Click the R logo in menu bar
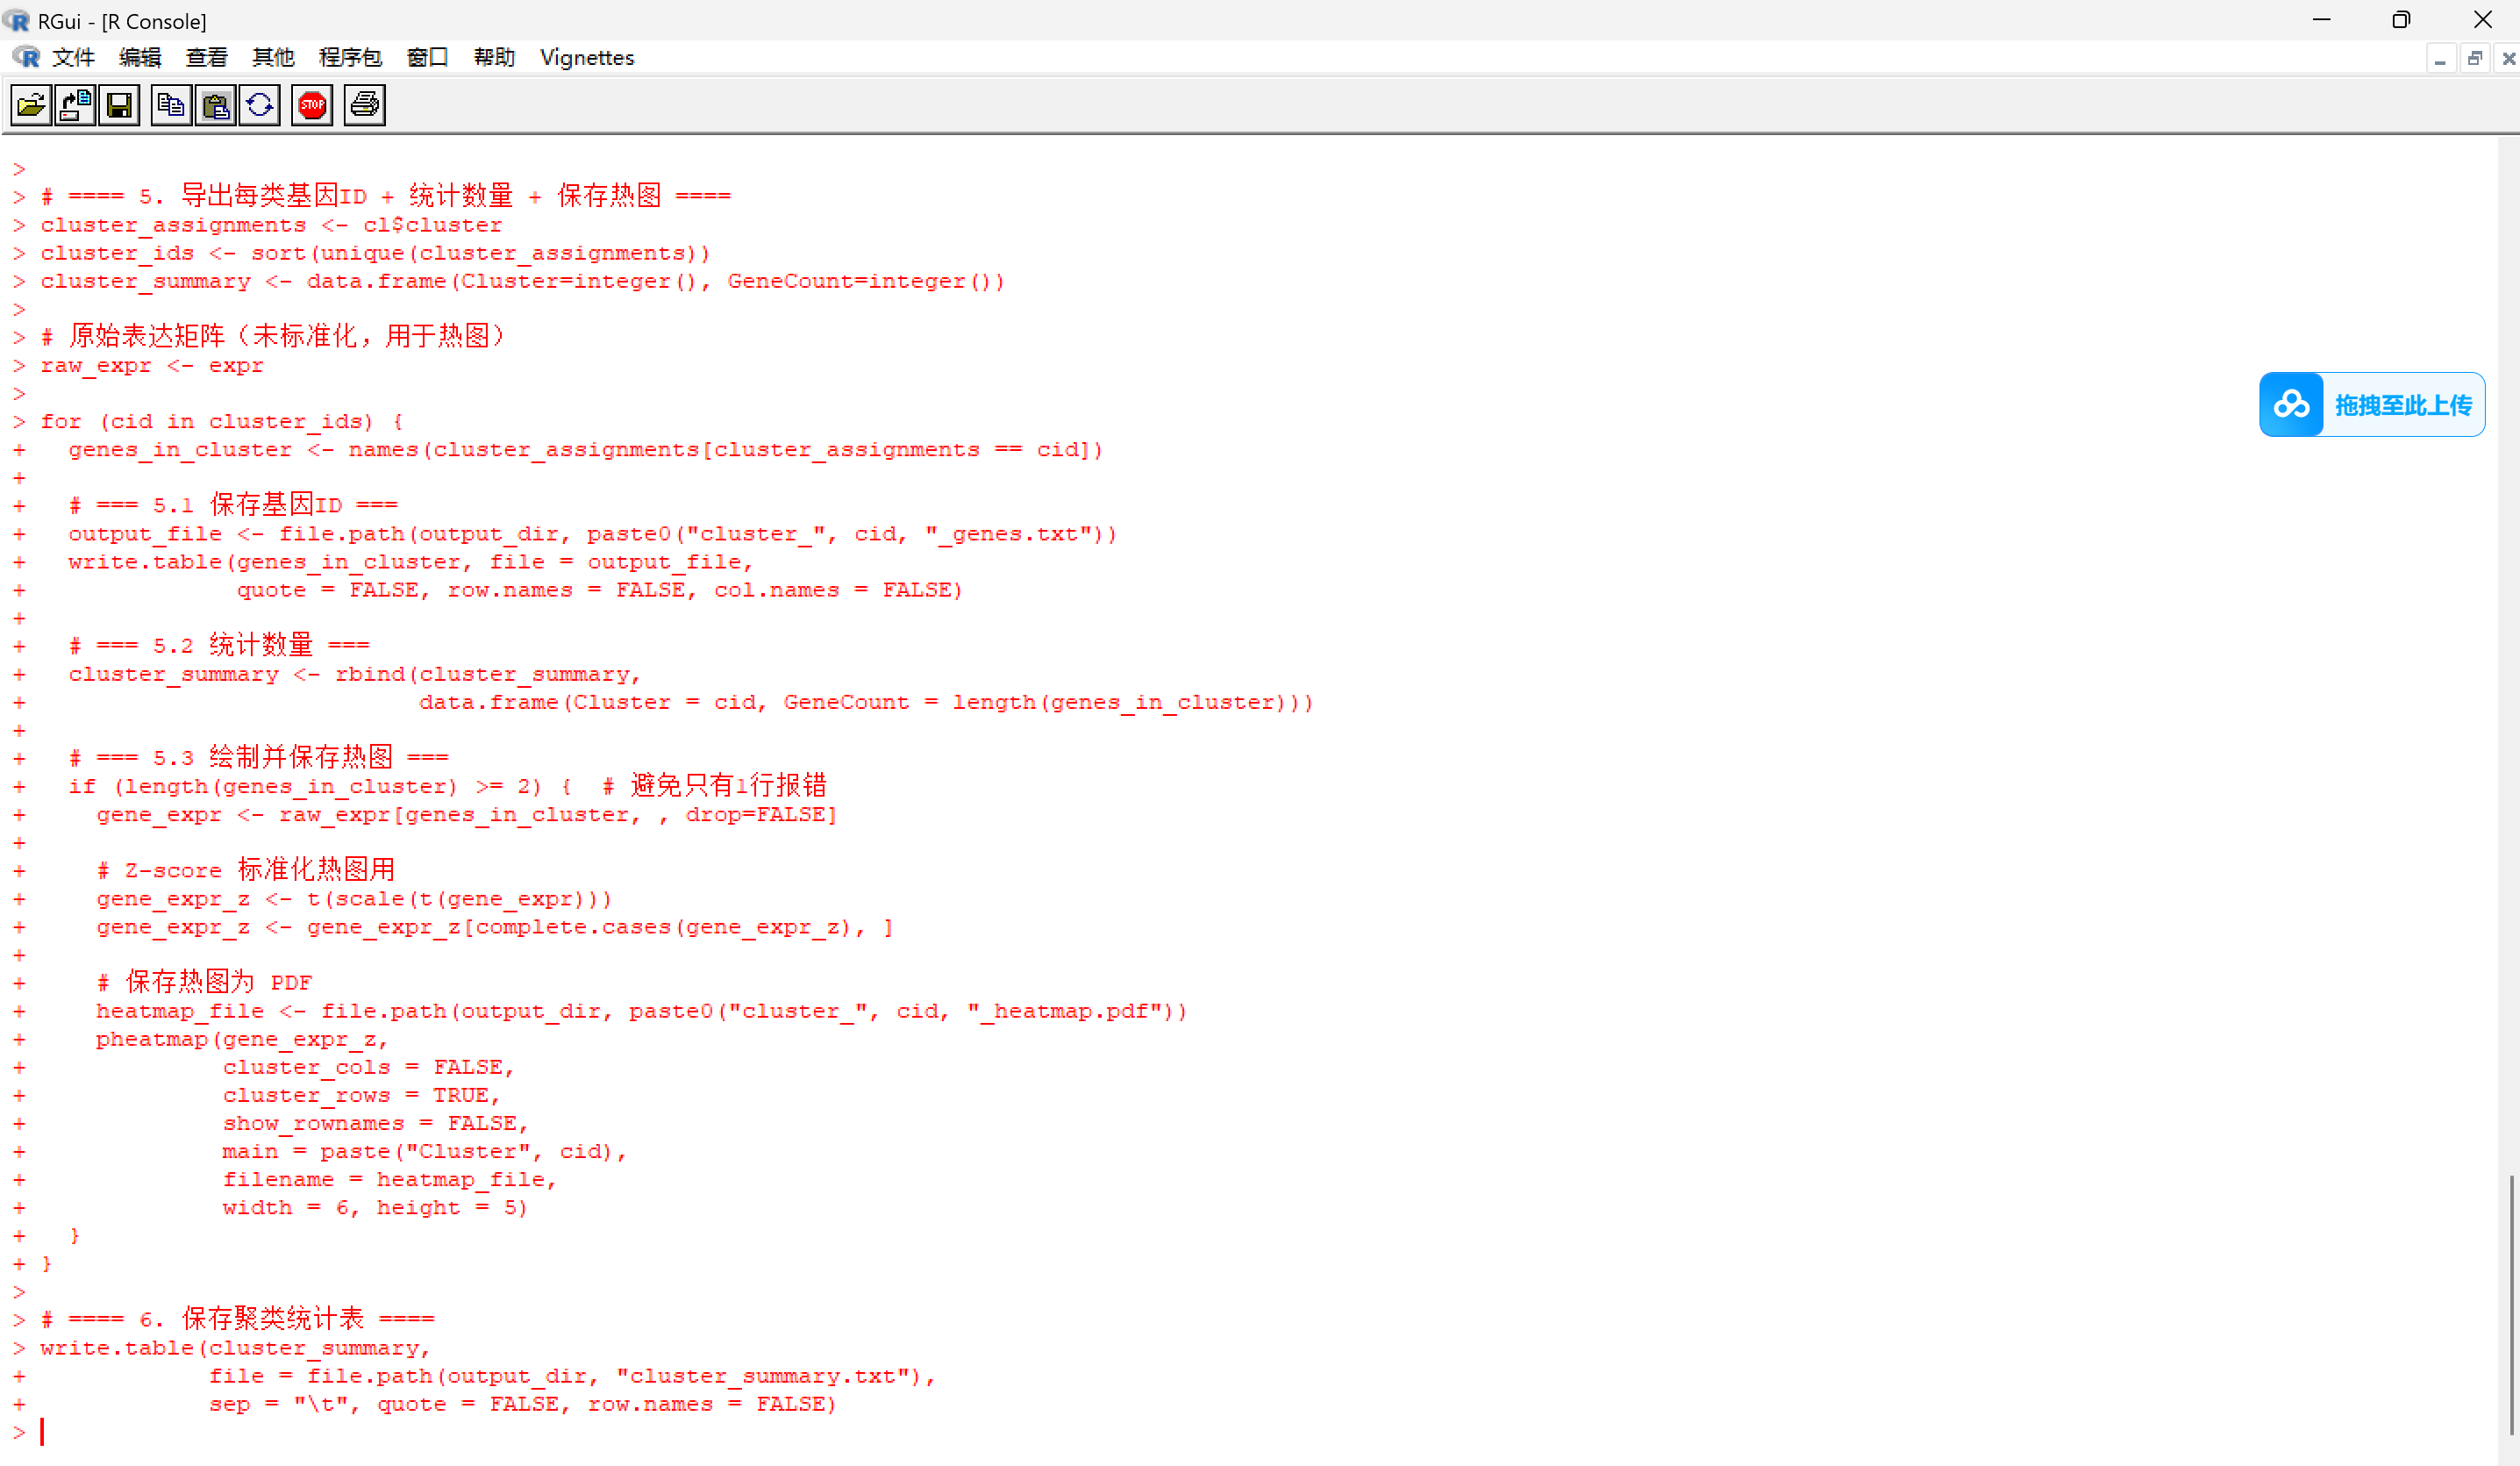Screen dimensions: 2520x1466 click(x=26, y=57)
